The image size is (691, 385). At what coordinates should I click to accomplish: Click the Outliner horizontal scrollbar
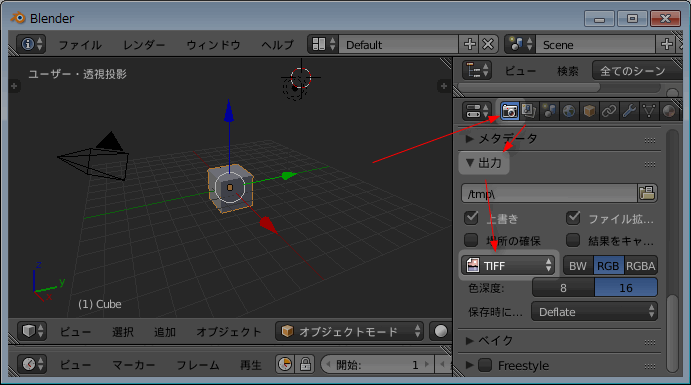pyautogui.click(x=529, y=87)
